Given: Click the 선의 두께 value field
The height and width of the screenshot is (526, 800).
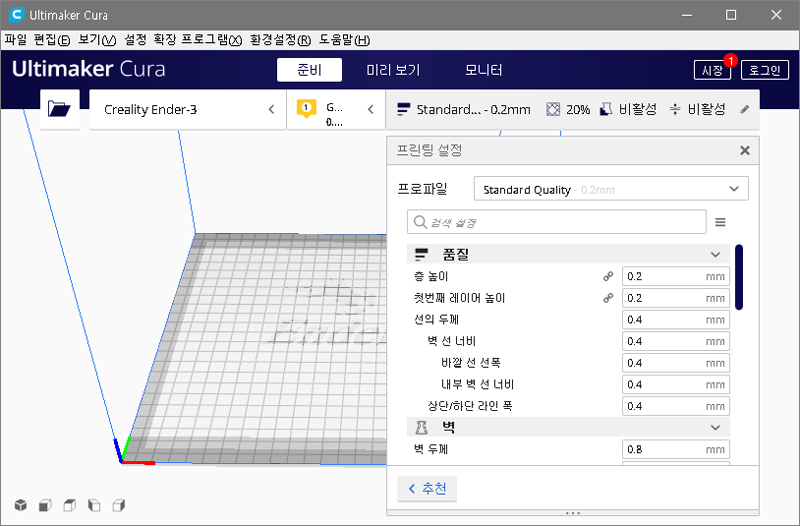Looking at the screenshot, I should (676, 320).
